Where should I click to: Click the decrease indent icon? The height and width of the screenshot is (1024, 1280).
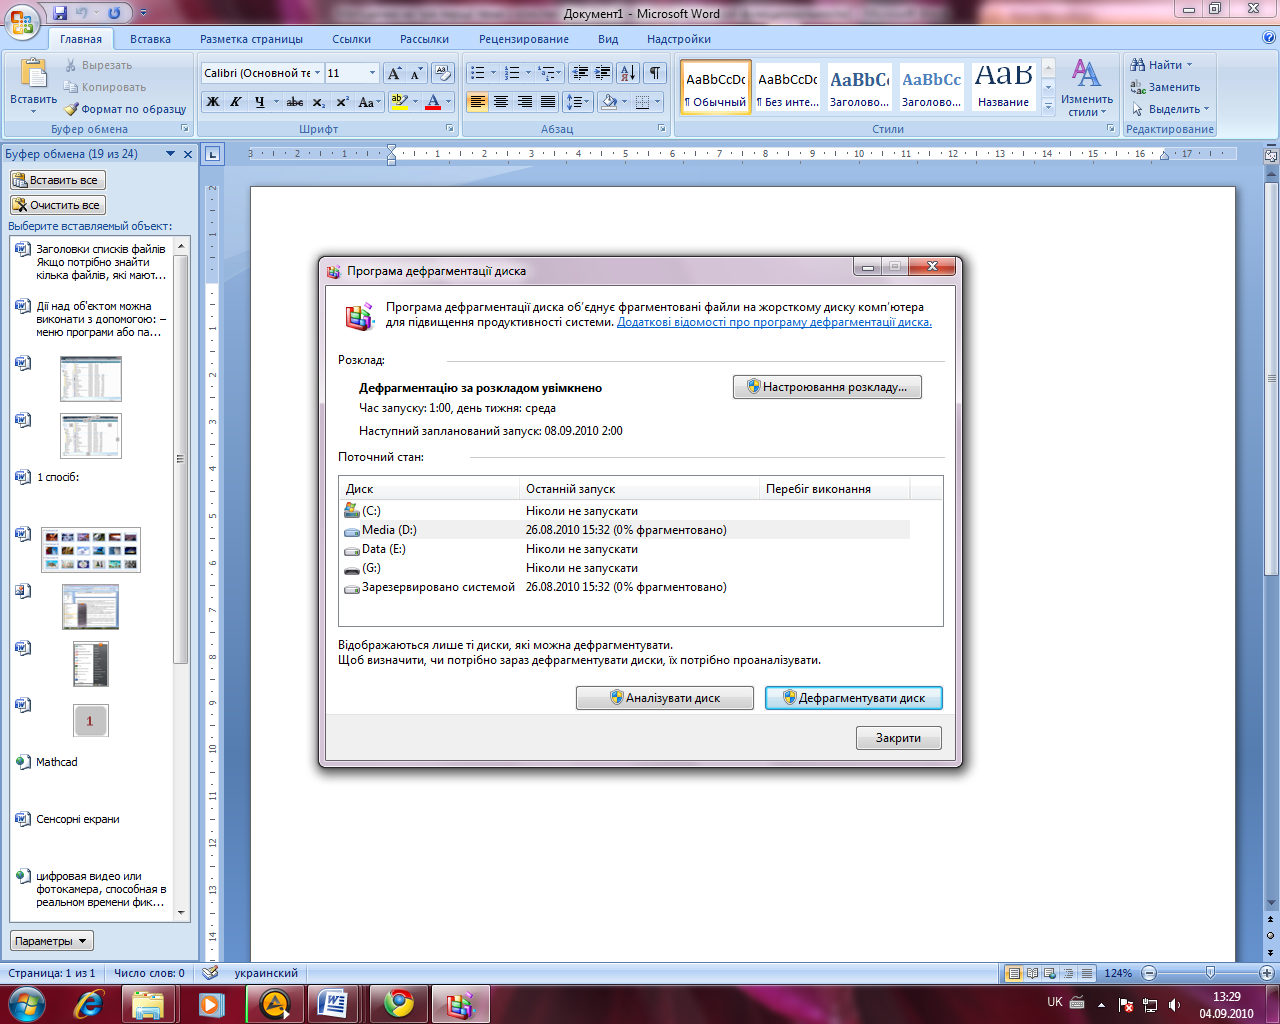[x=580, y=73]
